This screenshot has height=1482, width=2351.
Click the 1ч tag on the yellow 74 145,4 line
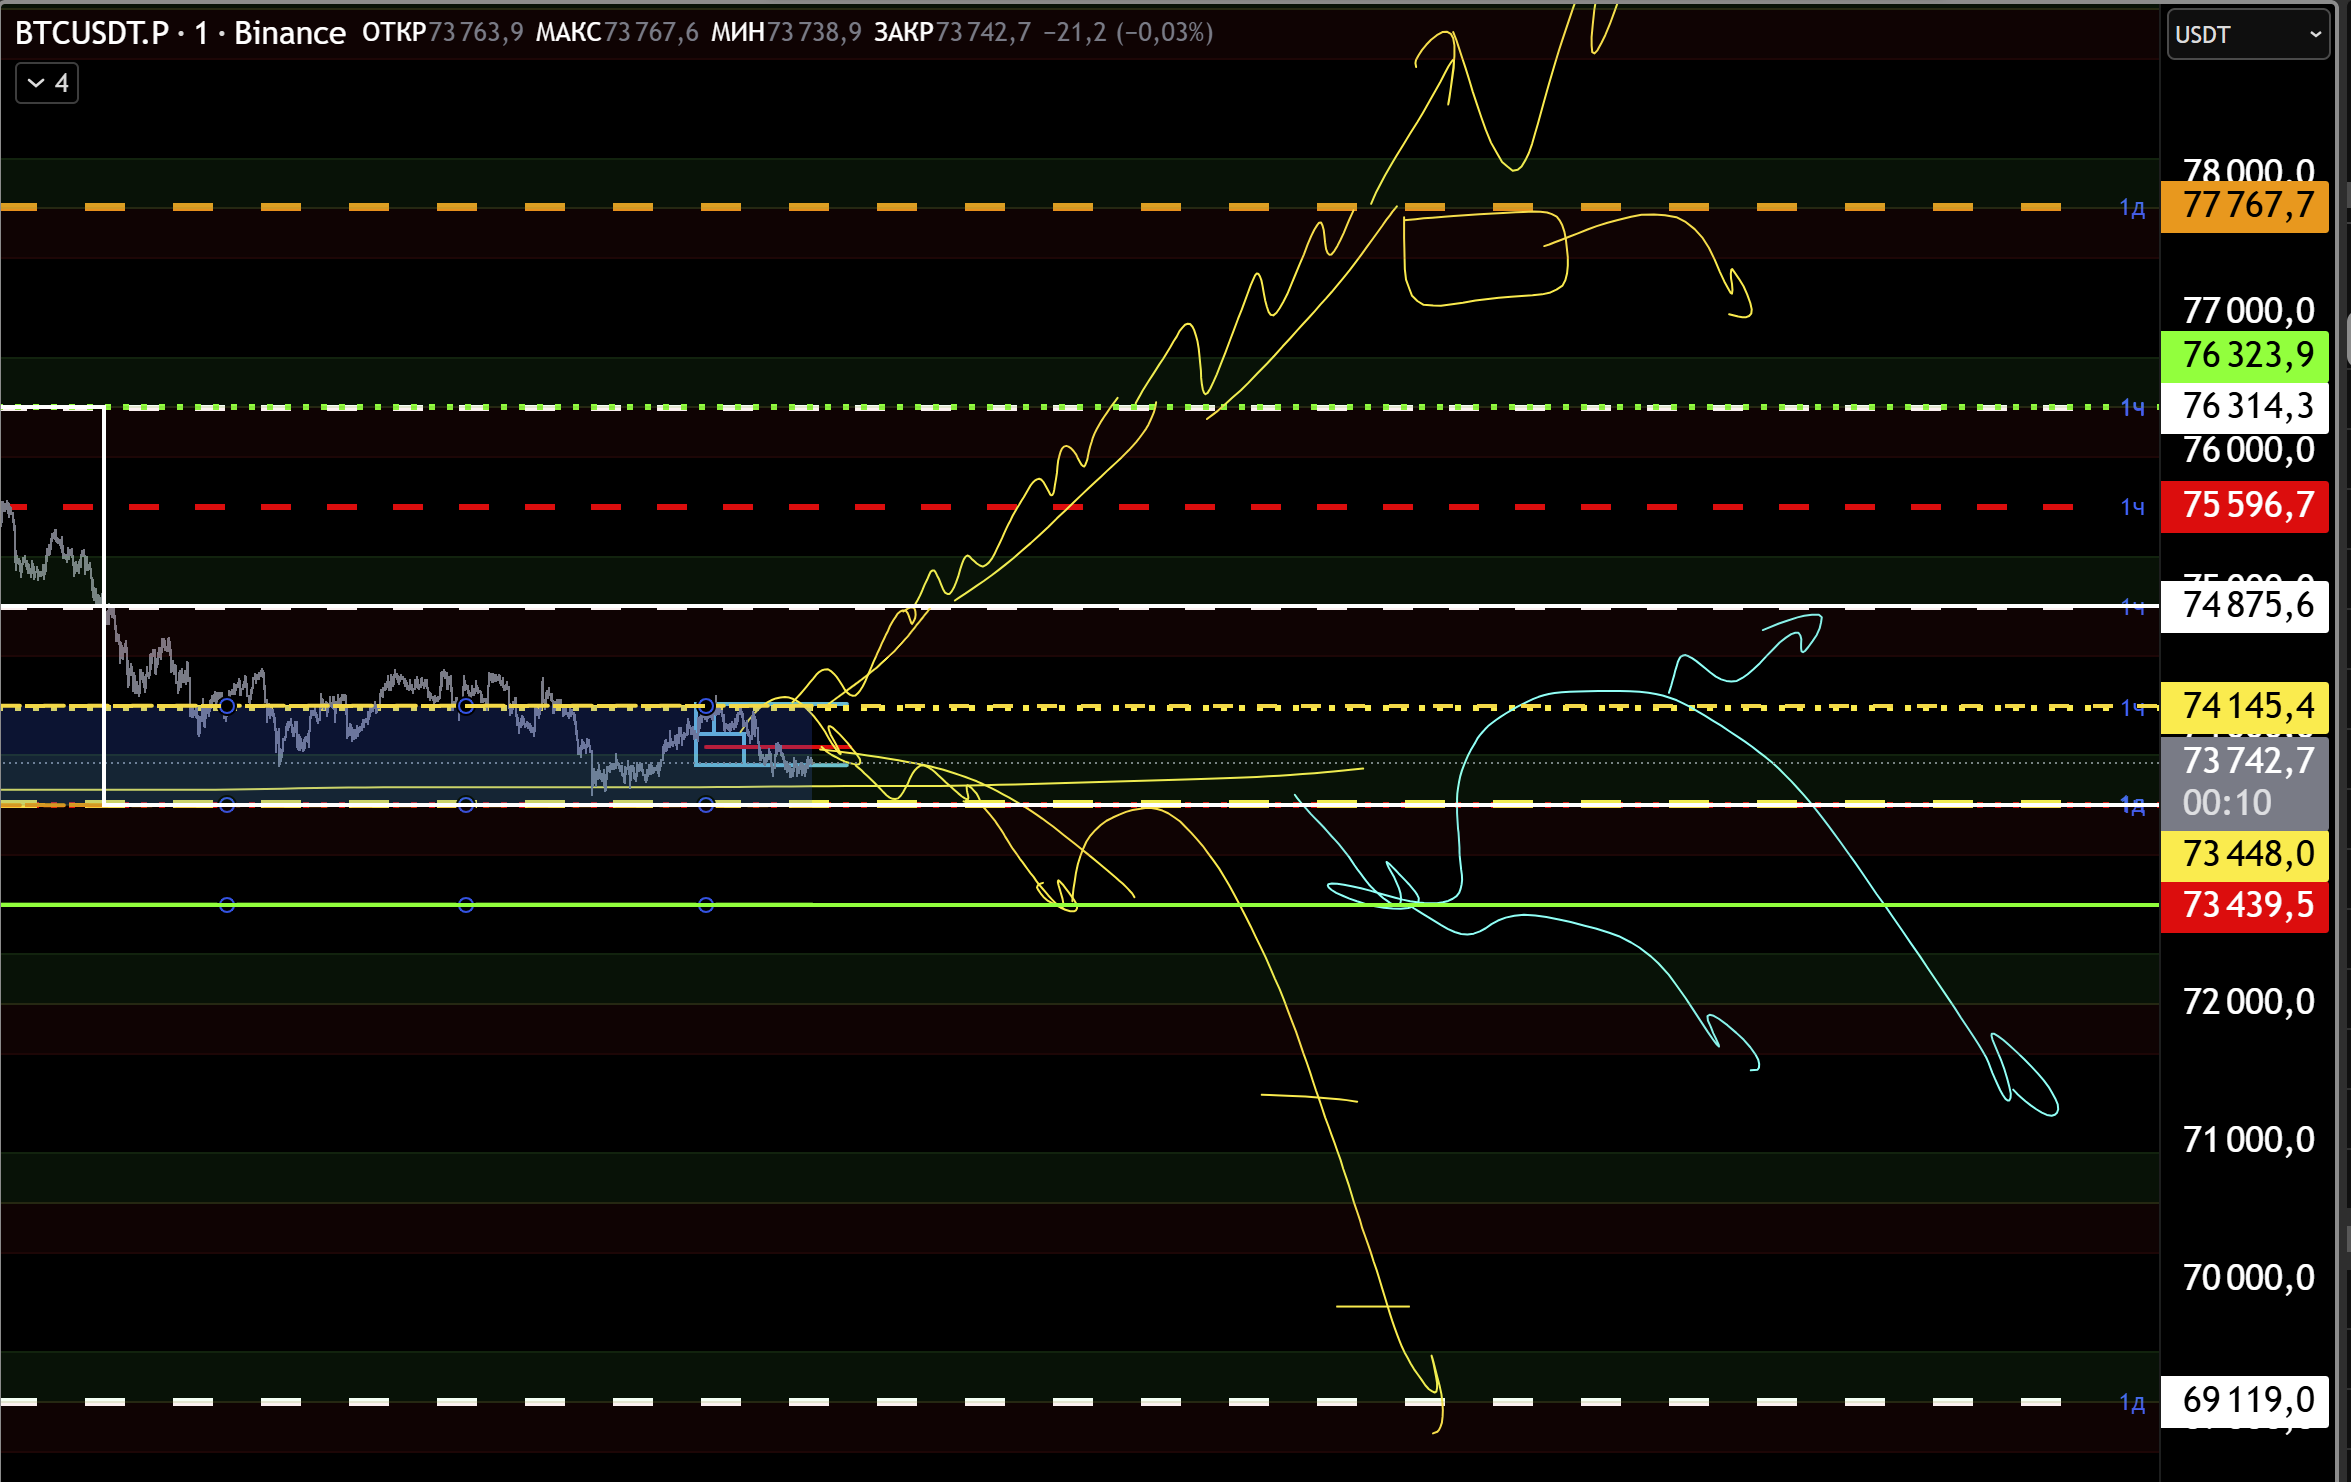[x=2132, y=709]
